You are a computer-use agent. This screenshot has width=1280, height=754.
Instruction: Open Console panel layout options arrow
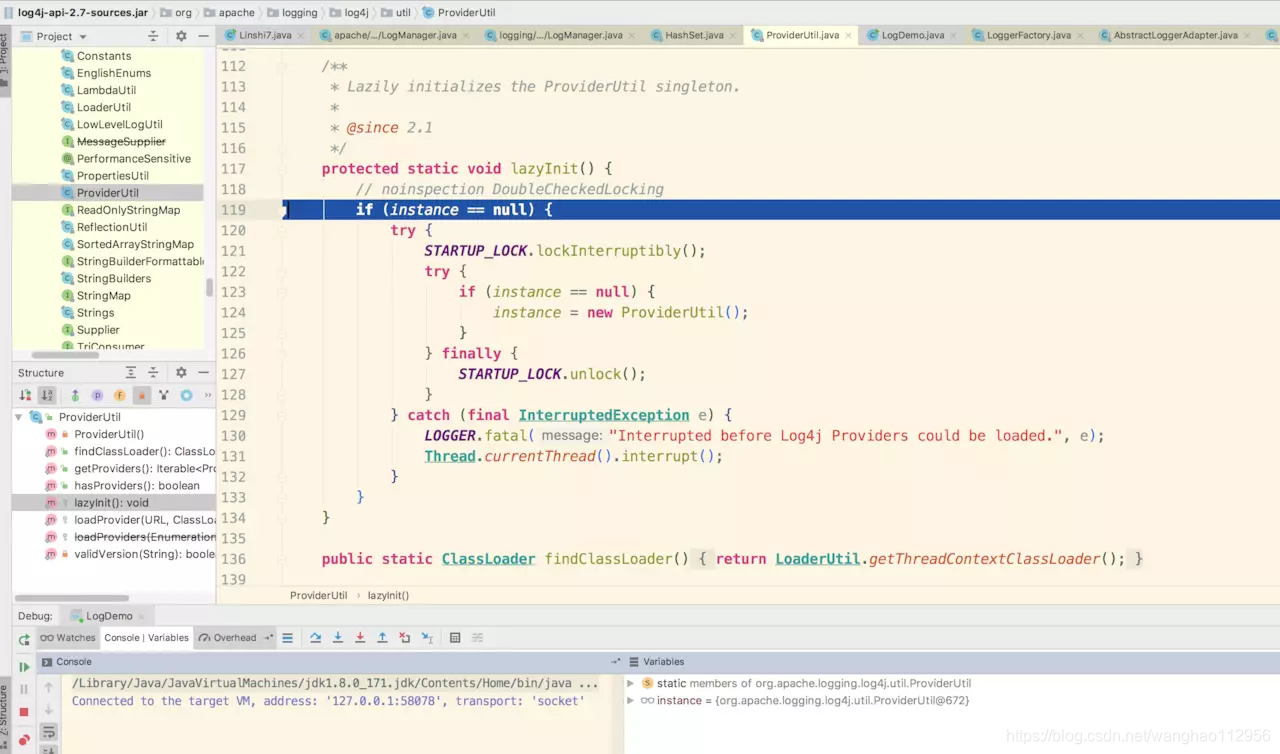(617, 662)
